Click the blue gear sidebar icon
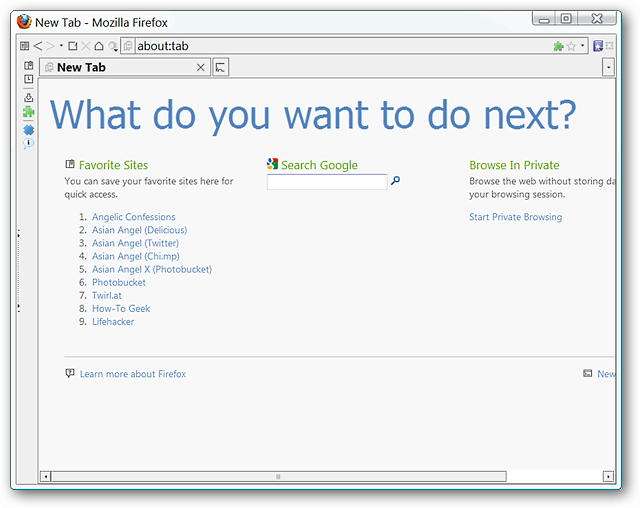Viewport: 640px width, 508px height. (x=29, y=130)
